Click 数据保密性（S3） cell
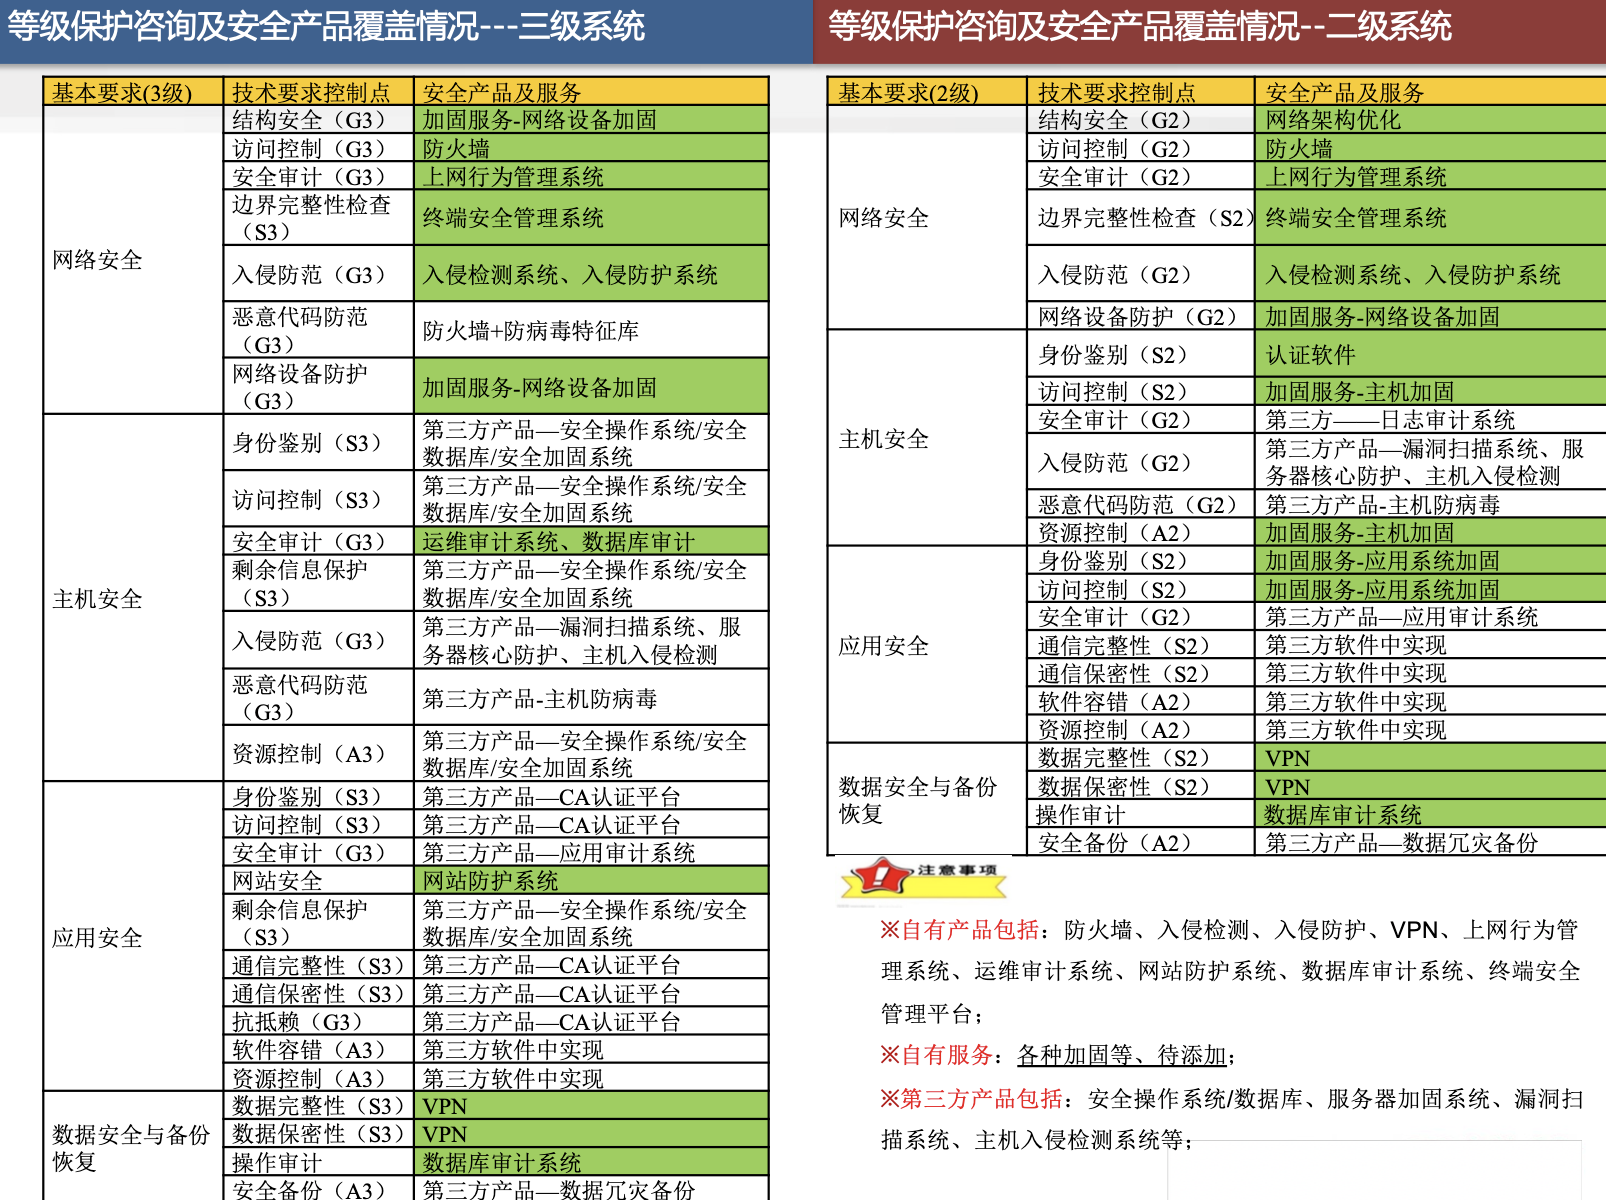Screen dimensions: 1606x1200 (318, 1134)
